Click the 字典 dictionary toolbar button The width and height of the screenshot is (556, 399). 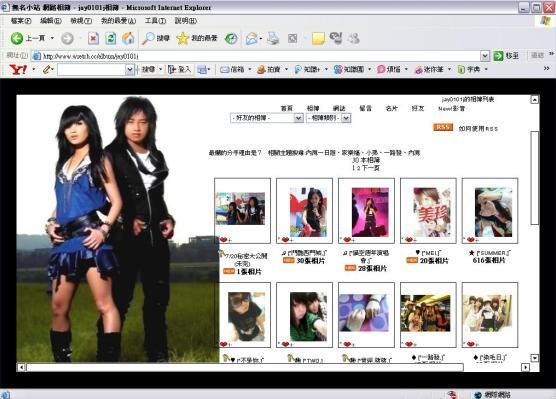coord(469,70)
